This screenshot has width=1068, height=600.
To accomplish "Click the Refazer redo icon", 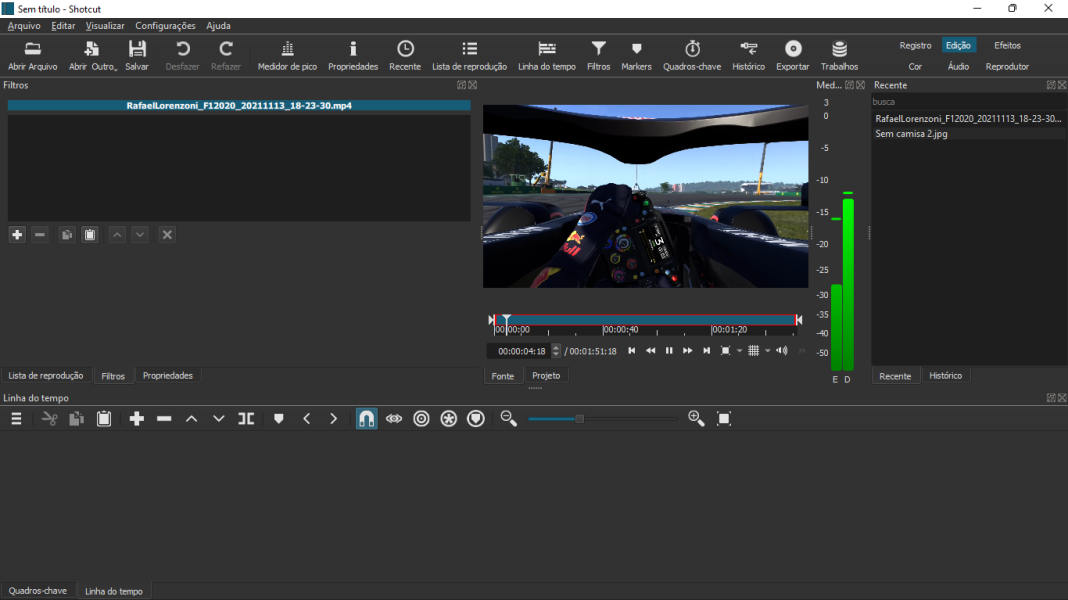I will 225,55.
